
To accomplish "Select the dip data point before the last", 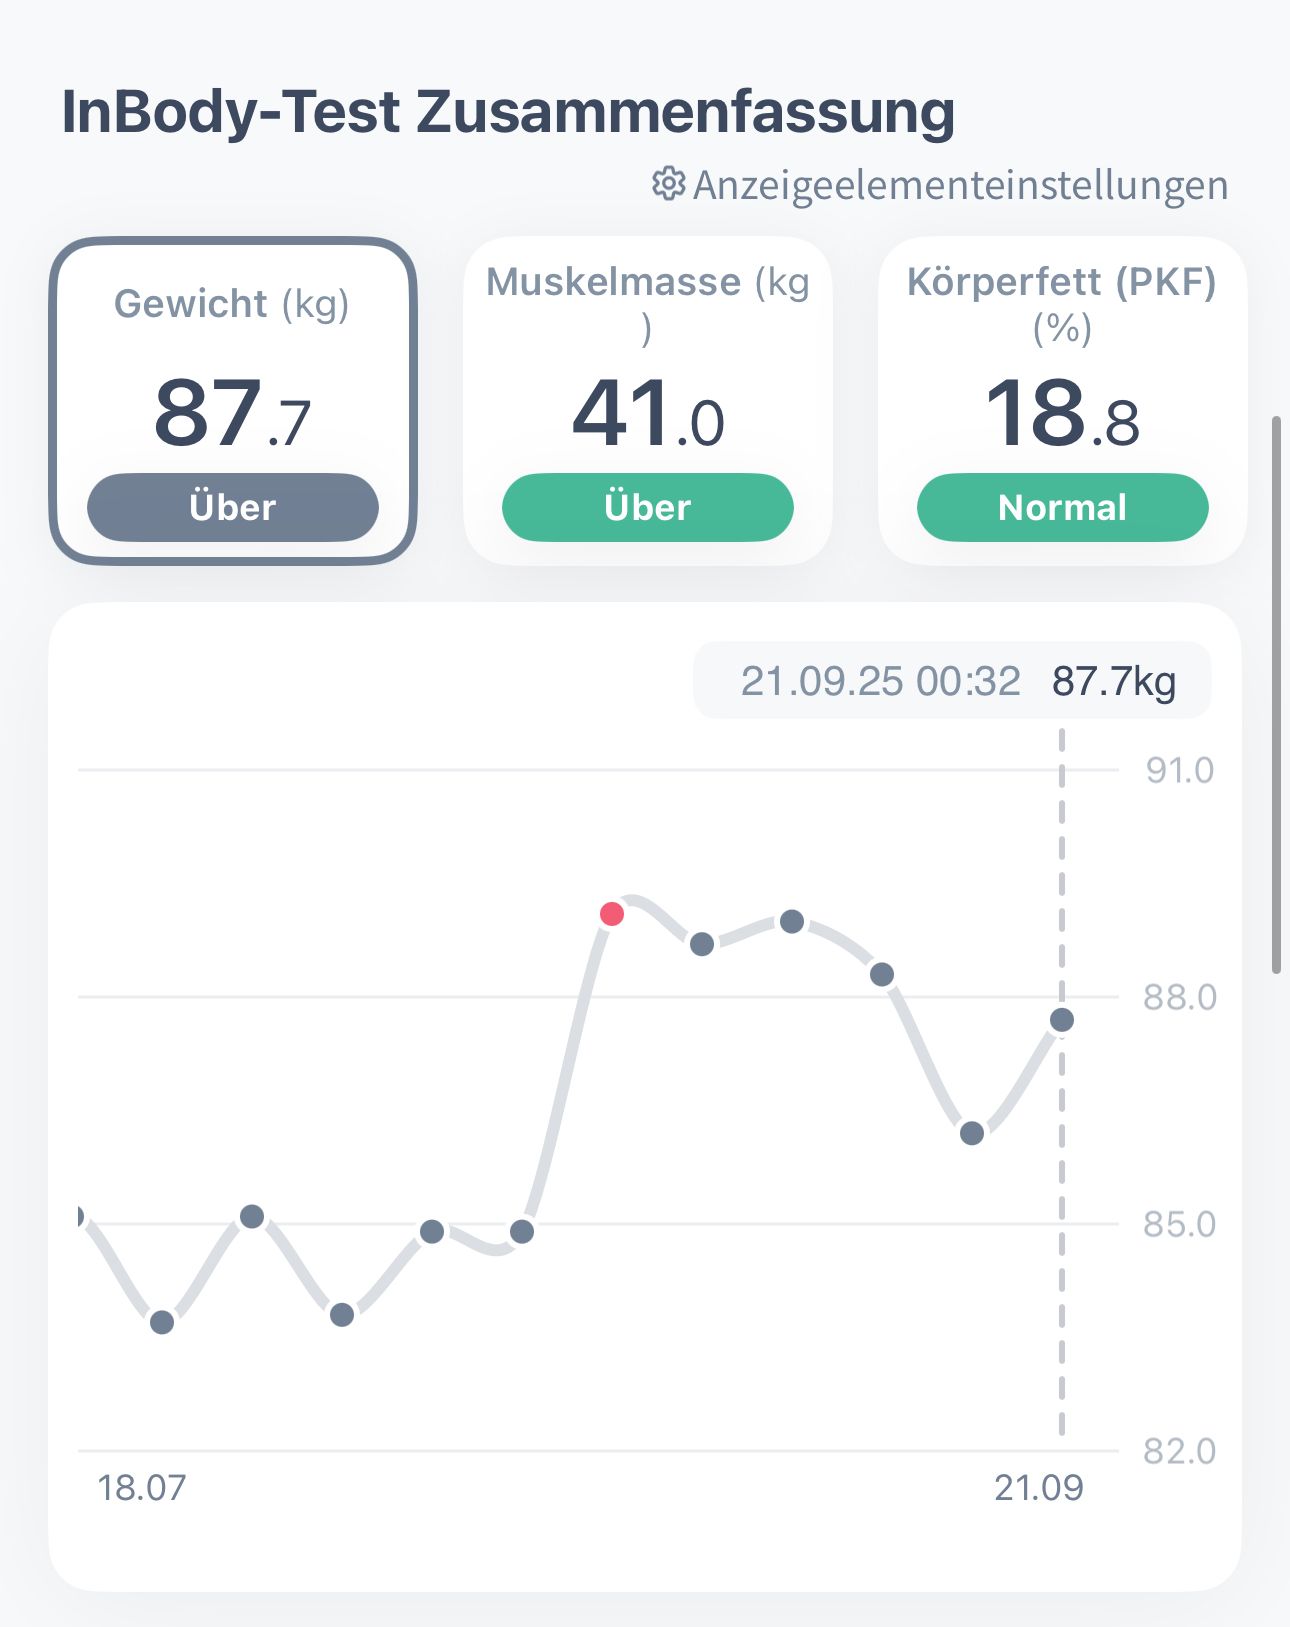I will coord(972,1133).
